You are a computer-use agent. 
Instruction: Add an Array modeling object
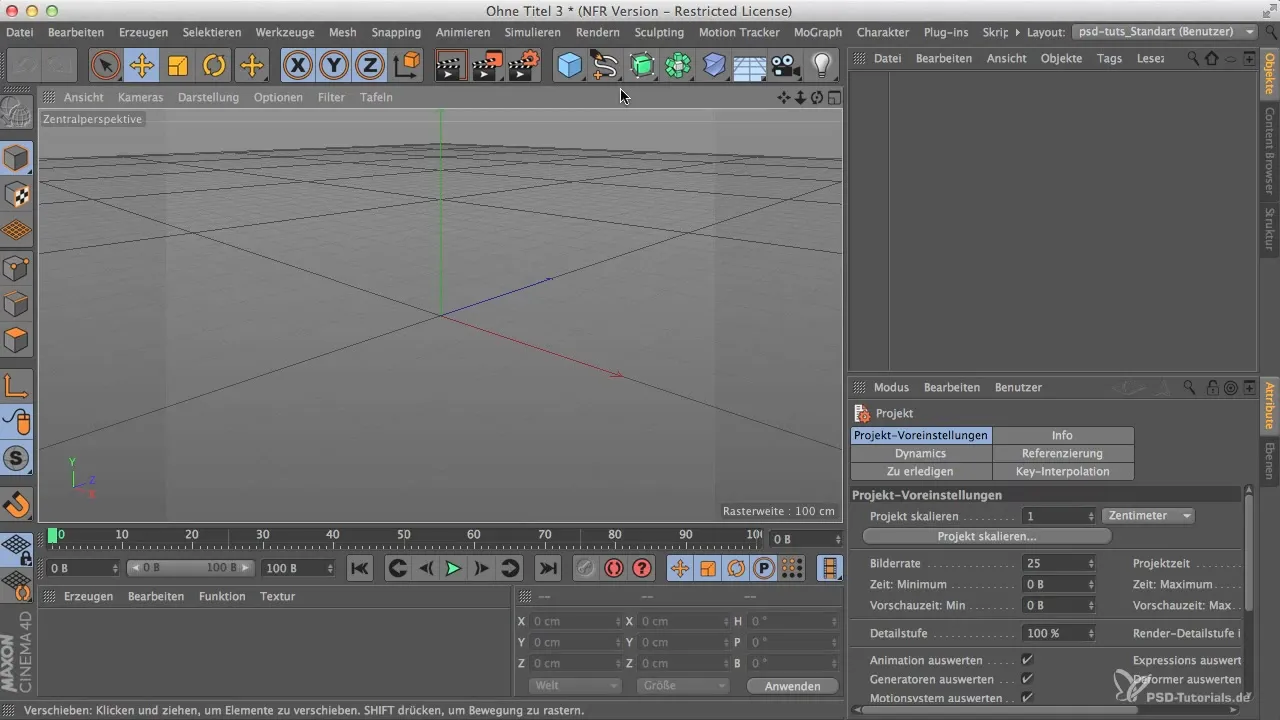678,66
